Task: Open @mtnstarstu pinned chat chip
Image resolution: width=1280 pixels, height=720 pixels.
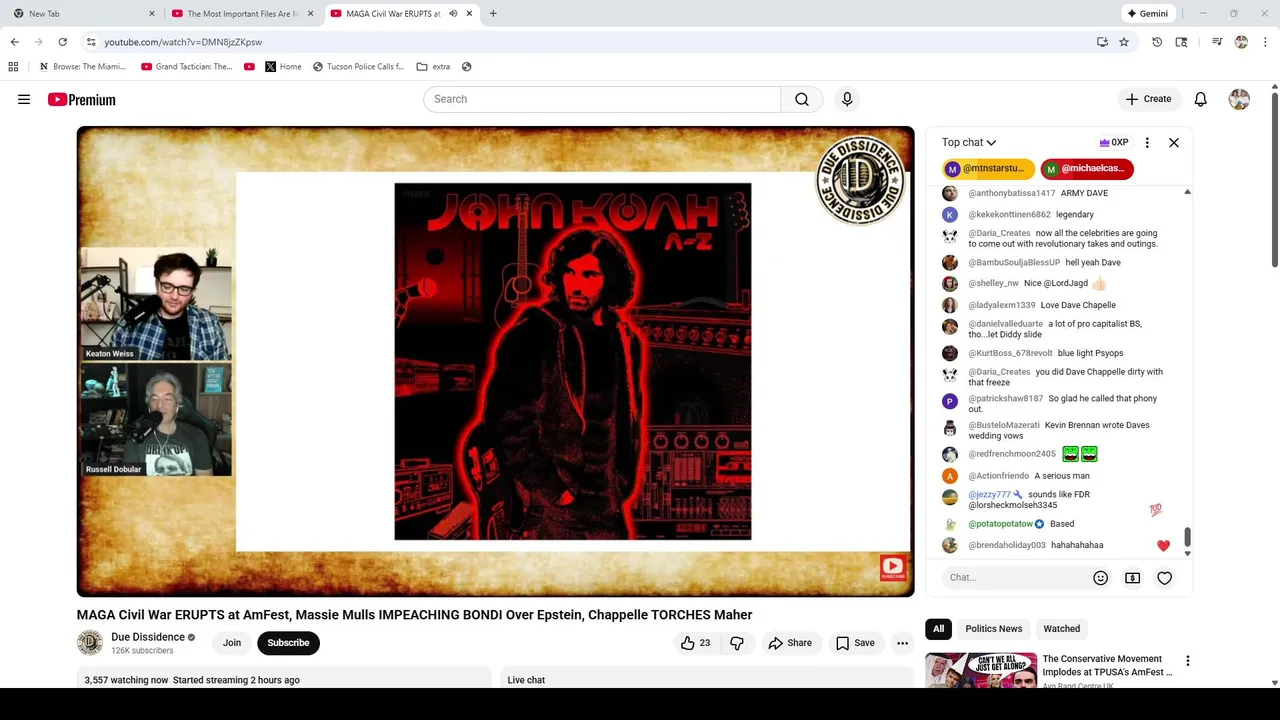Action: (987, 169)
